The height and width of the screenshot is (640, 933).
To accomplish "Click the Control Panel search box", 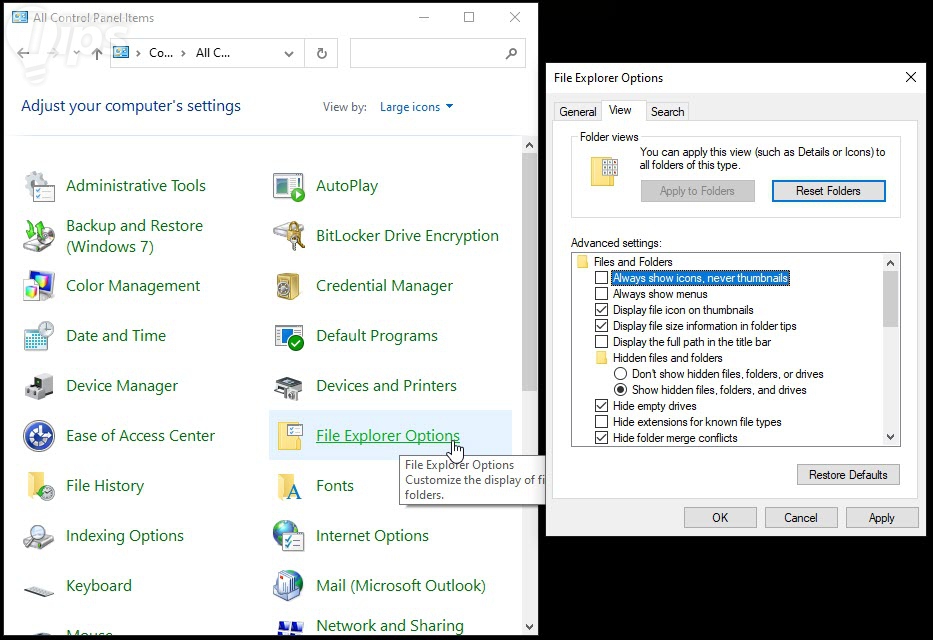I will click(428, 54).
